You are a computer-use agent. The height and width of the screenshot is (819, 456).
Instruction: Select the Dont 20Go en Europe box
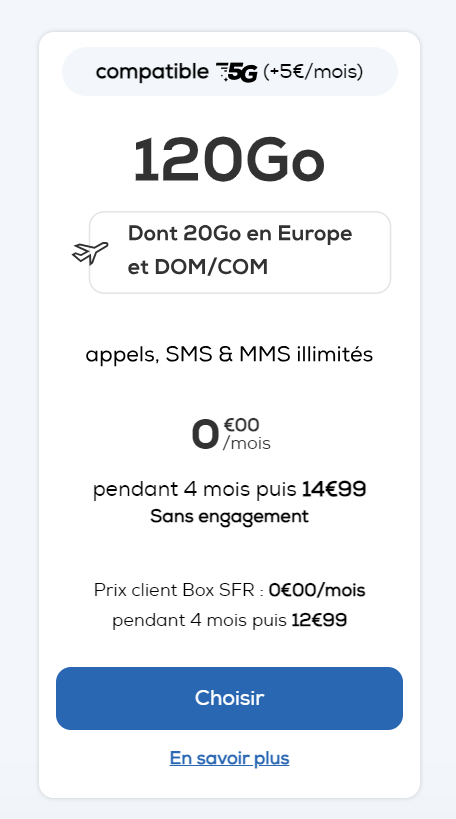(240, 252)
